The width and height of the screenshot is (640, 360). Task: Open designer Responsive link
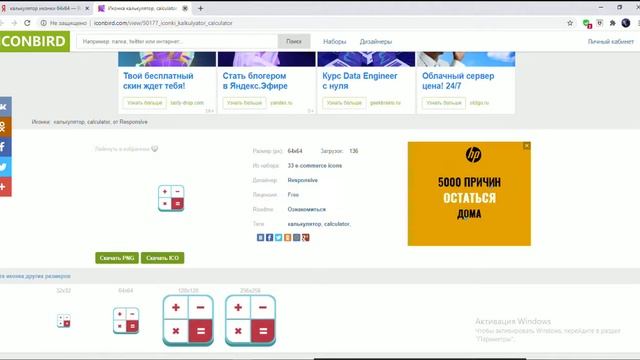tap(302, 180)
